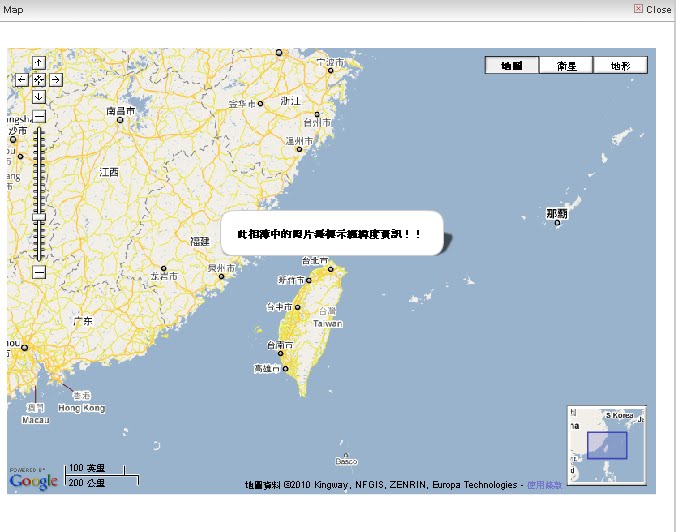676x532 pixels.
Task: Switch to 衛星 satellite view
Action: tap(566, 66)
